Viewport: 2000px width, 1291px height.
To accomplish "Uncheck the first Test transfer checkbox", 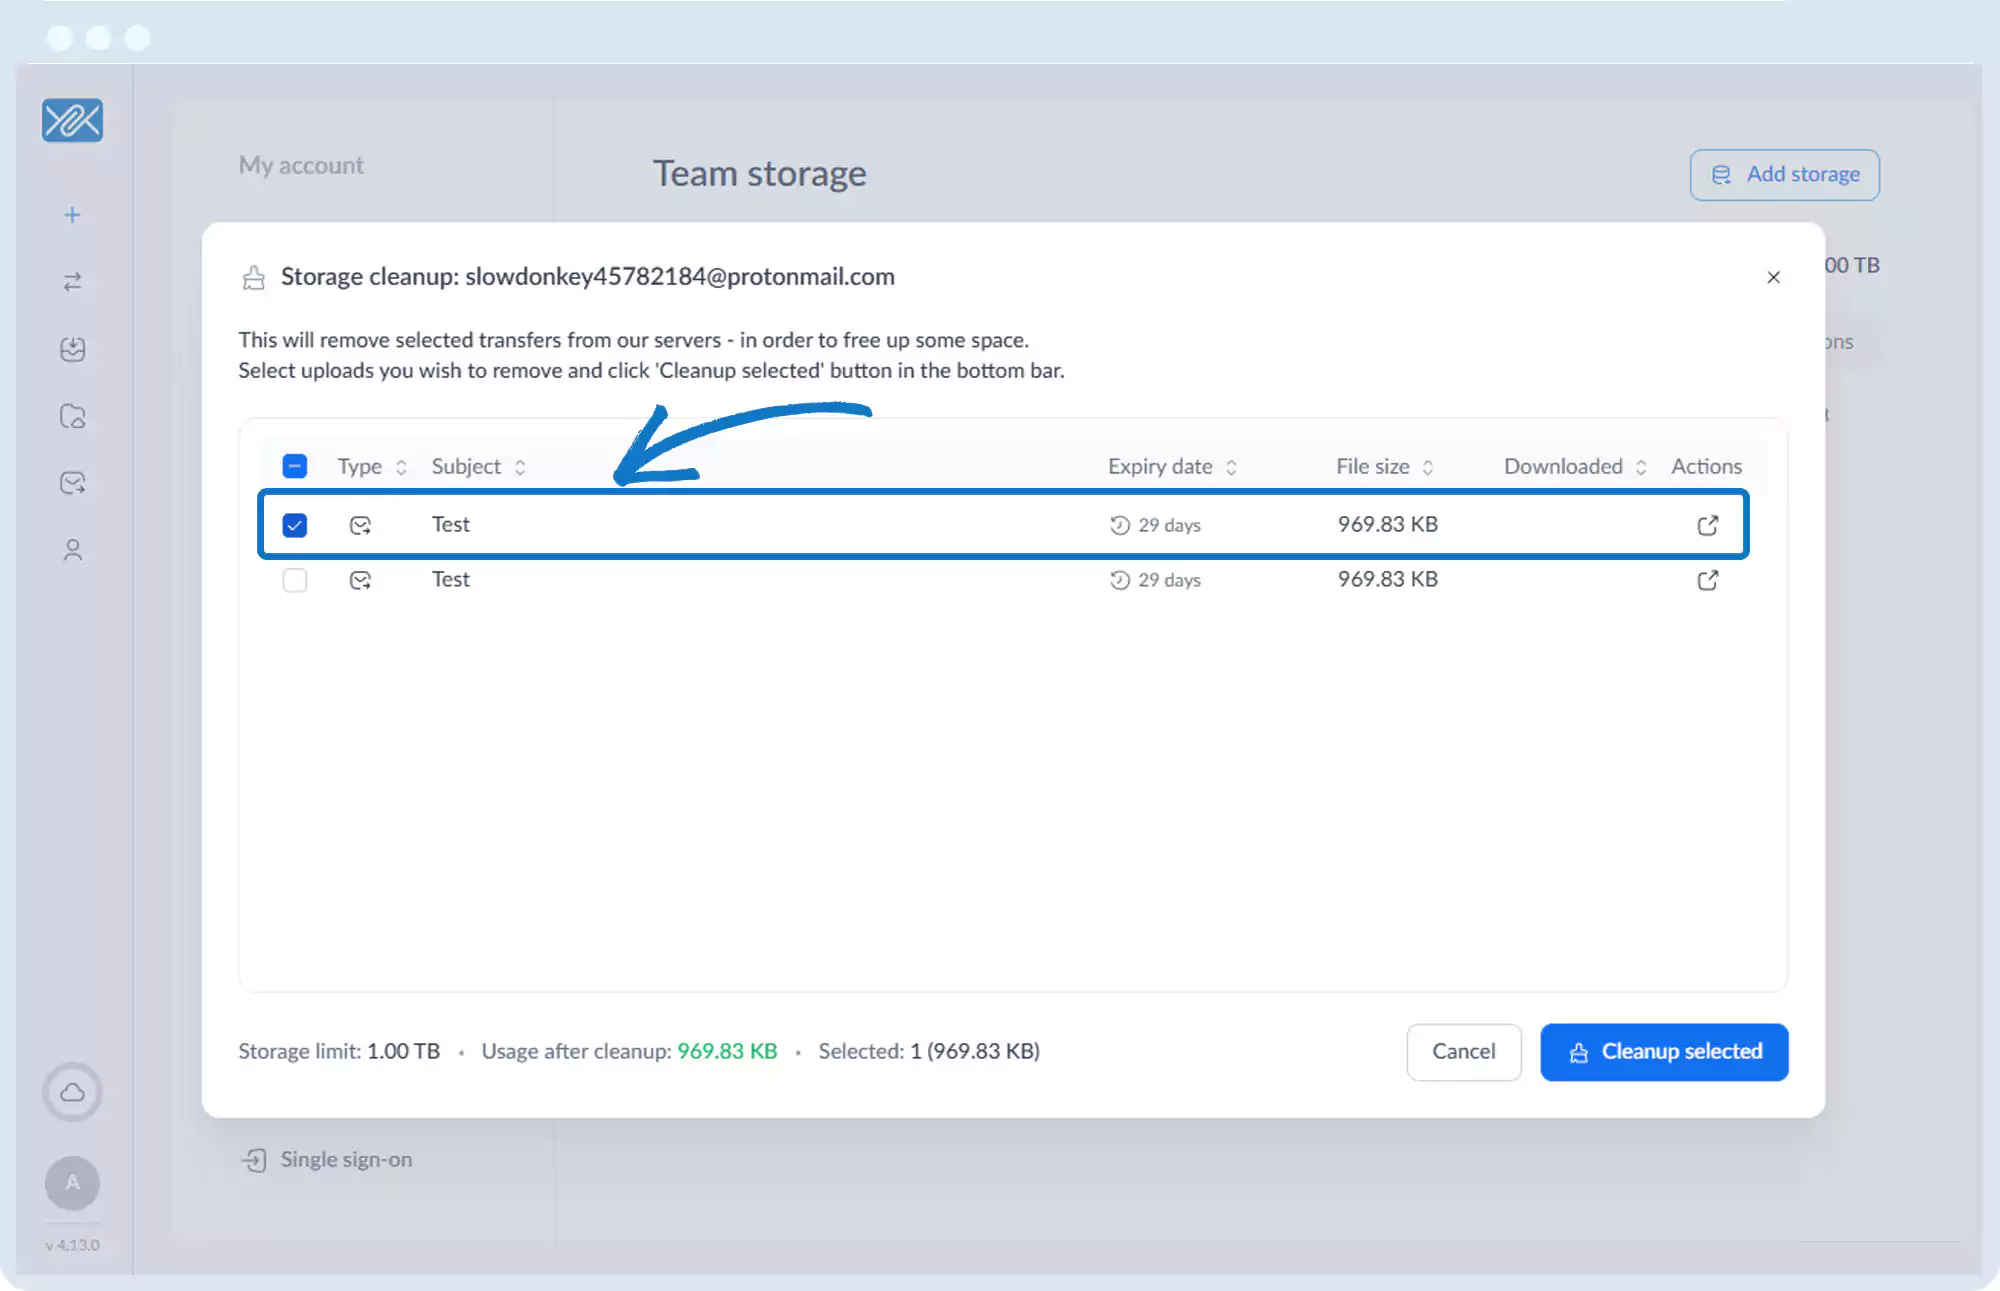I will (295, 525).
